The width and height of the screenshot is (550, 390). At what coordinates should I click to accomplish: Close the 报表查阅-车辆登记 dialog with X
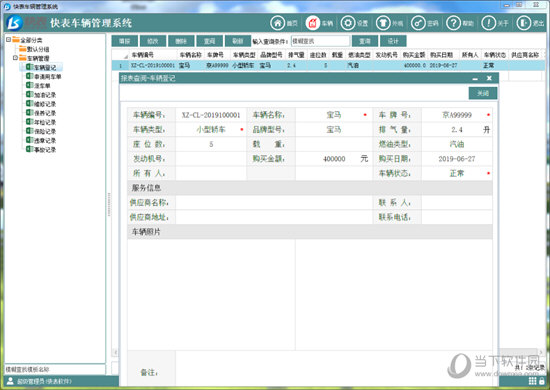(x=489, y=78)
